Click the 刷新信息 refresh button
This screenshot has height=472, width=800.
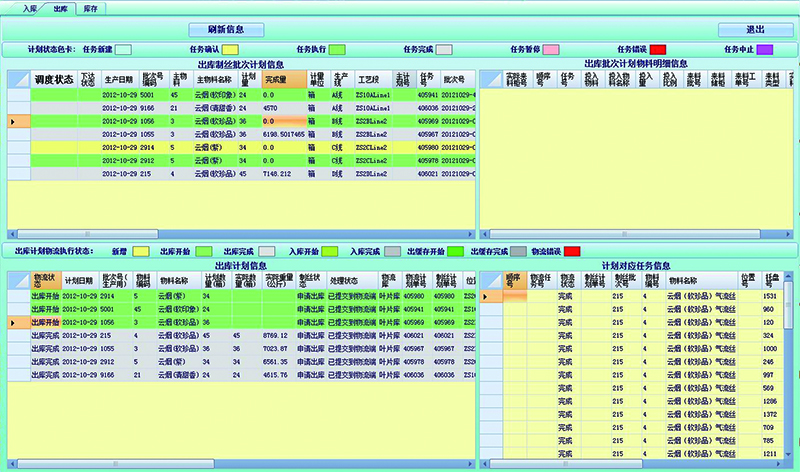click(x=231, y=30)
